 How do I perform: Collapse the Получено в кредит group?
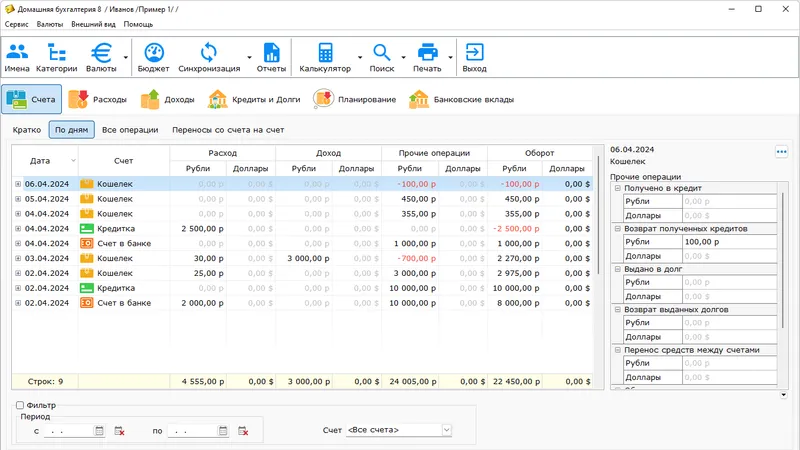tap(617, 188)
